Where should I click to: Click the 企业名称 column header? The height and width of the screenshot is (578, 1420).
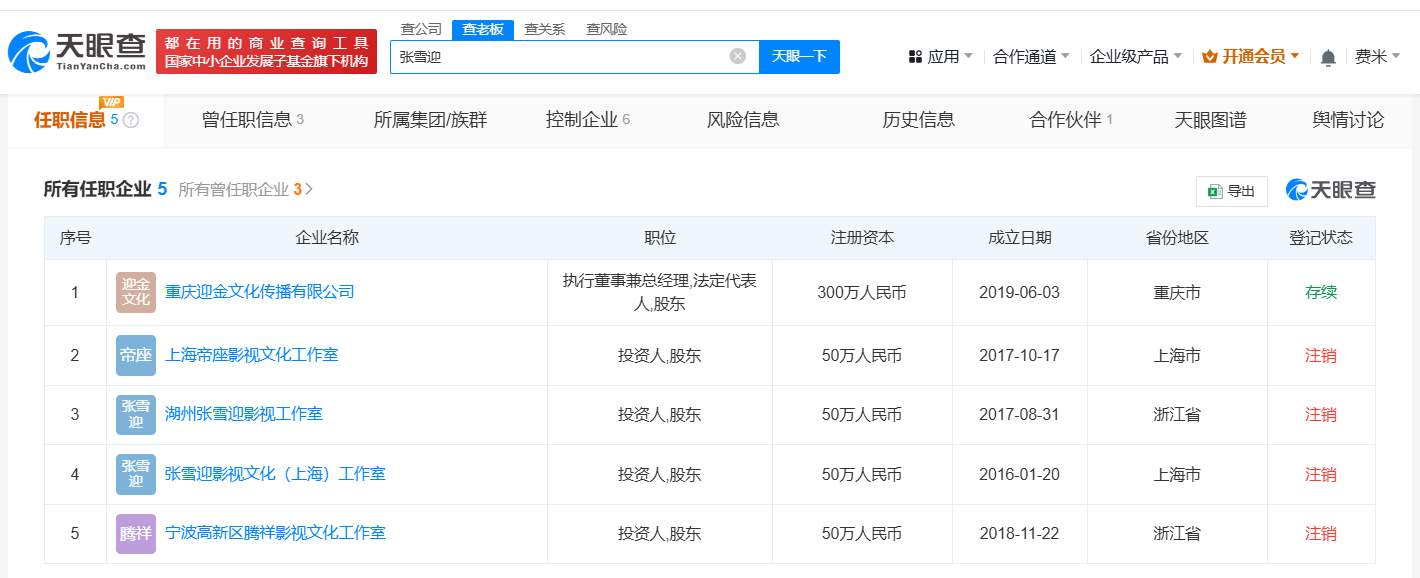[x=327, y=238]
